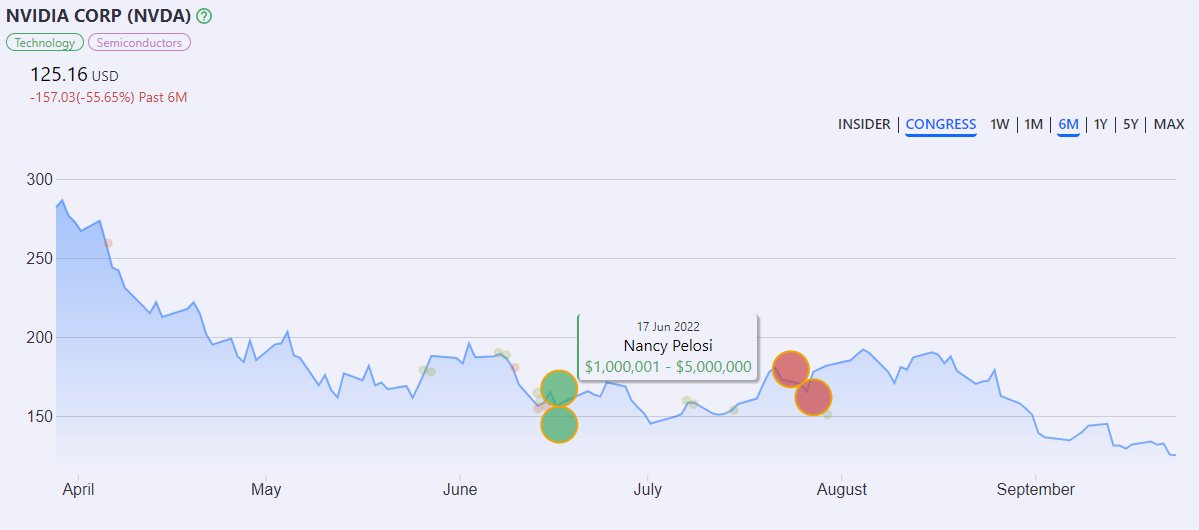
Task: Open the Technology sector tag
Action: [45, 43]
